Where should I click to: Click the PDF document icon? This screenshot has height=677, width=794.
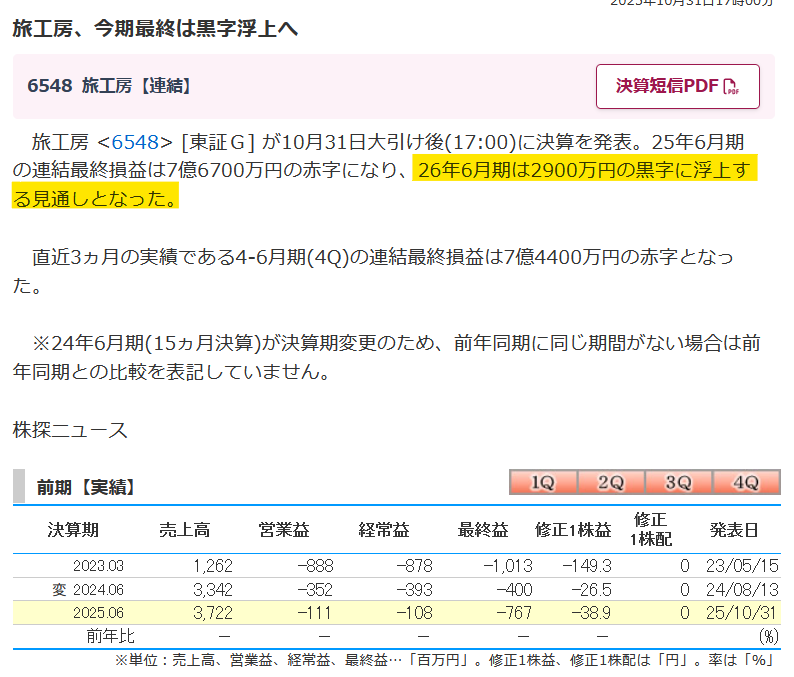coord(730,87)
